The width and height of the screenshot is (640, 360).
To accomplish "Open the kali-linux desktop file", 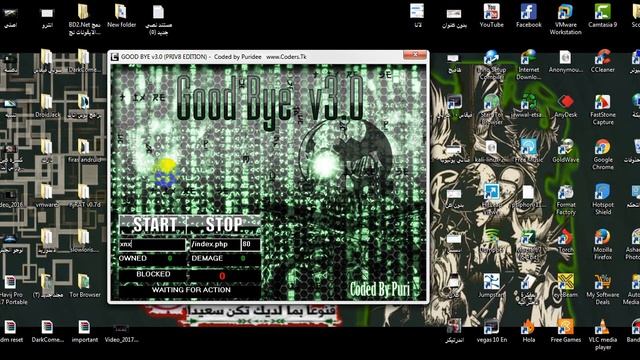I will [x=491, y=151].
